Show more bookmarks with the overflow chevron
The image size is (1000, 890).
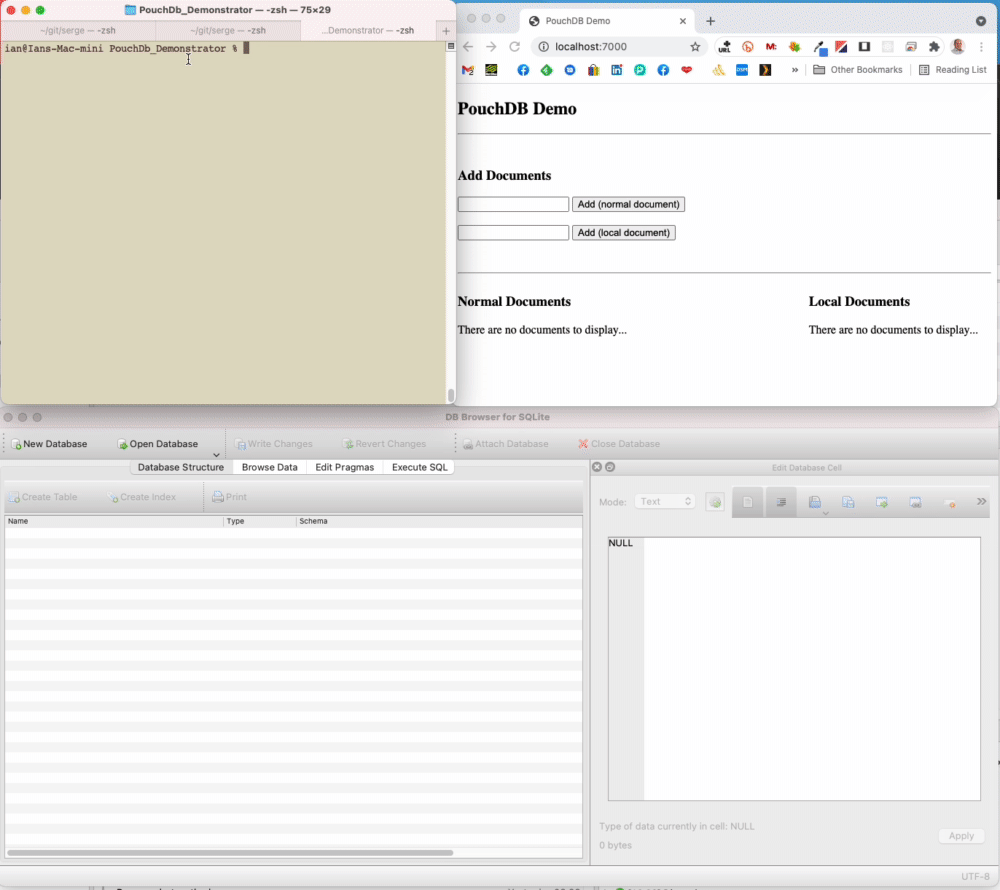(795, 70)
